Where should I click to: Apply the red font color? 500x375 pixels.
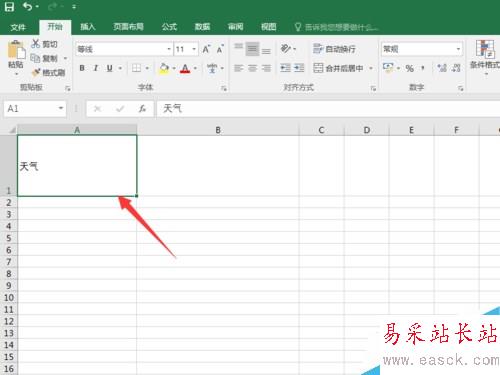tap(185, 68)
